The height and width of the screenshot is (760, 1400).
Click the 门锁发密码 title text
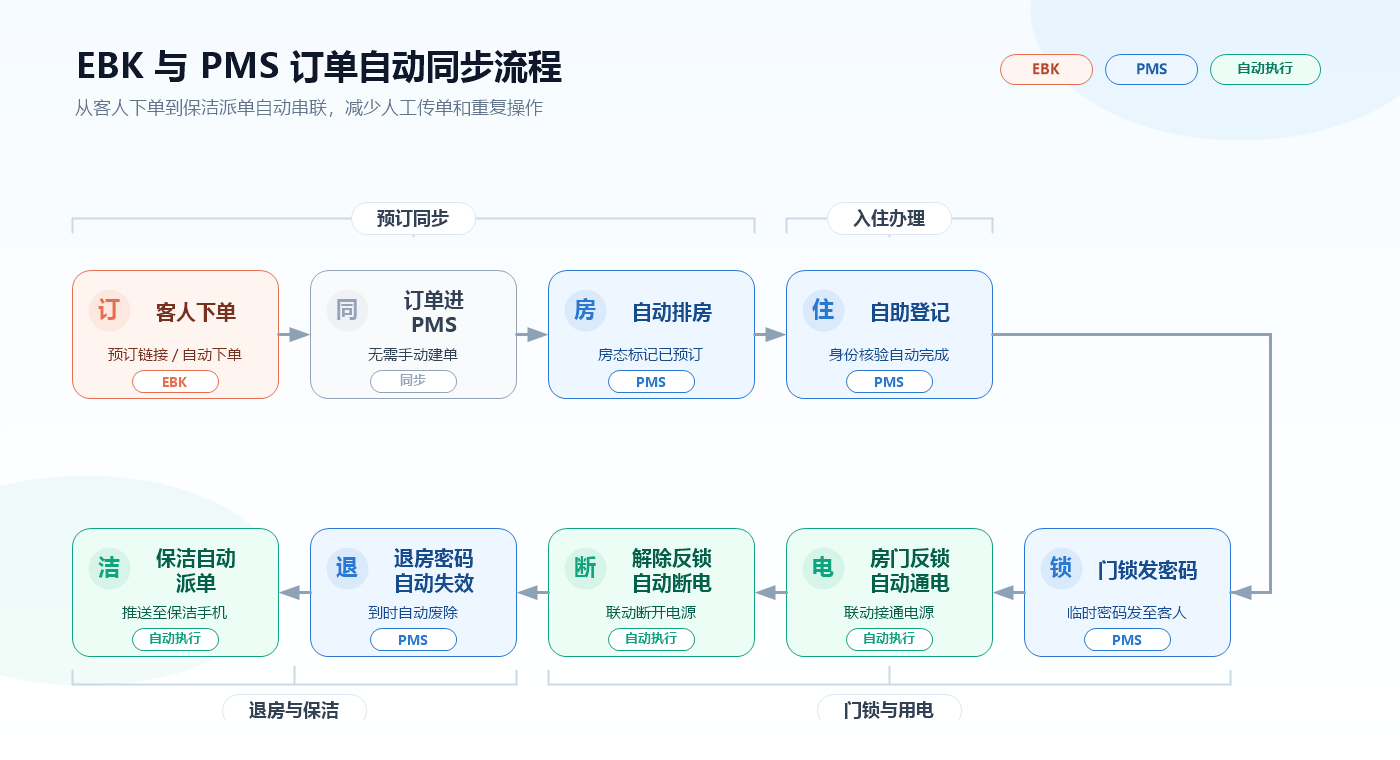pos(1147,570)
